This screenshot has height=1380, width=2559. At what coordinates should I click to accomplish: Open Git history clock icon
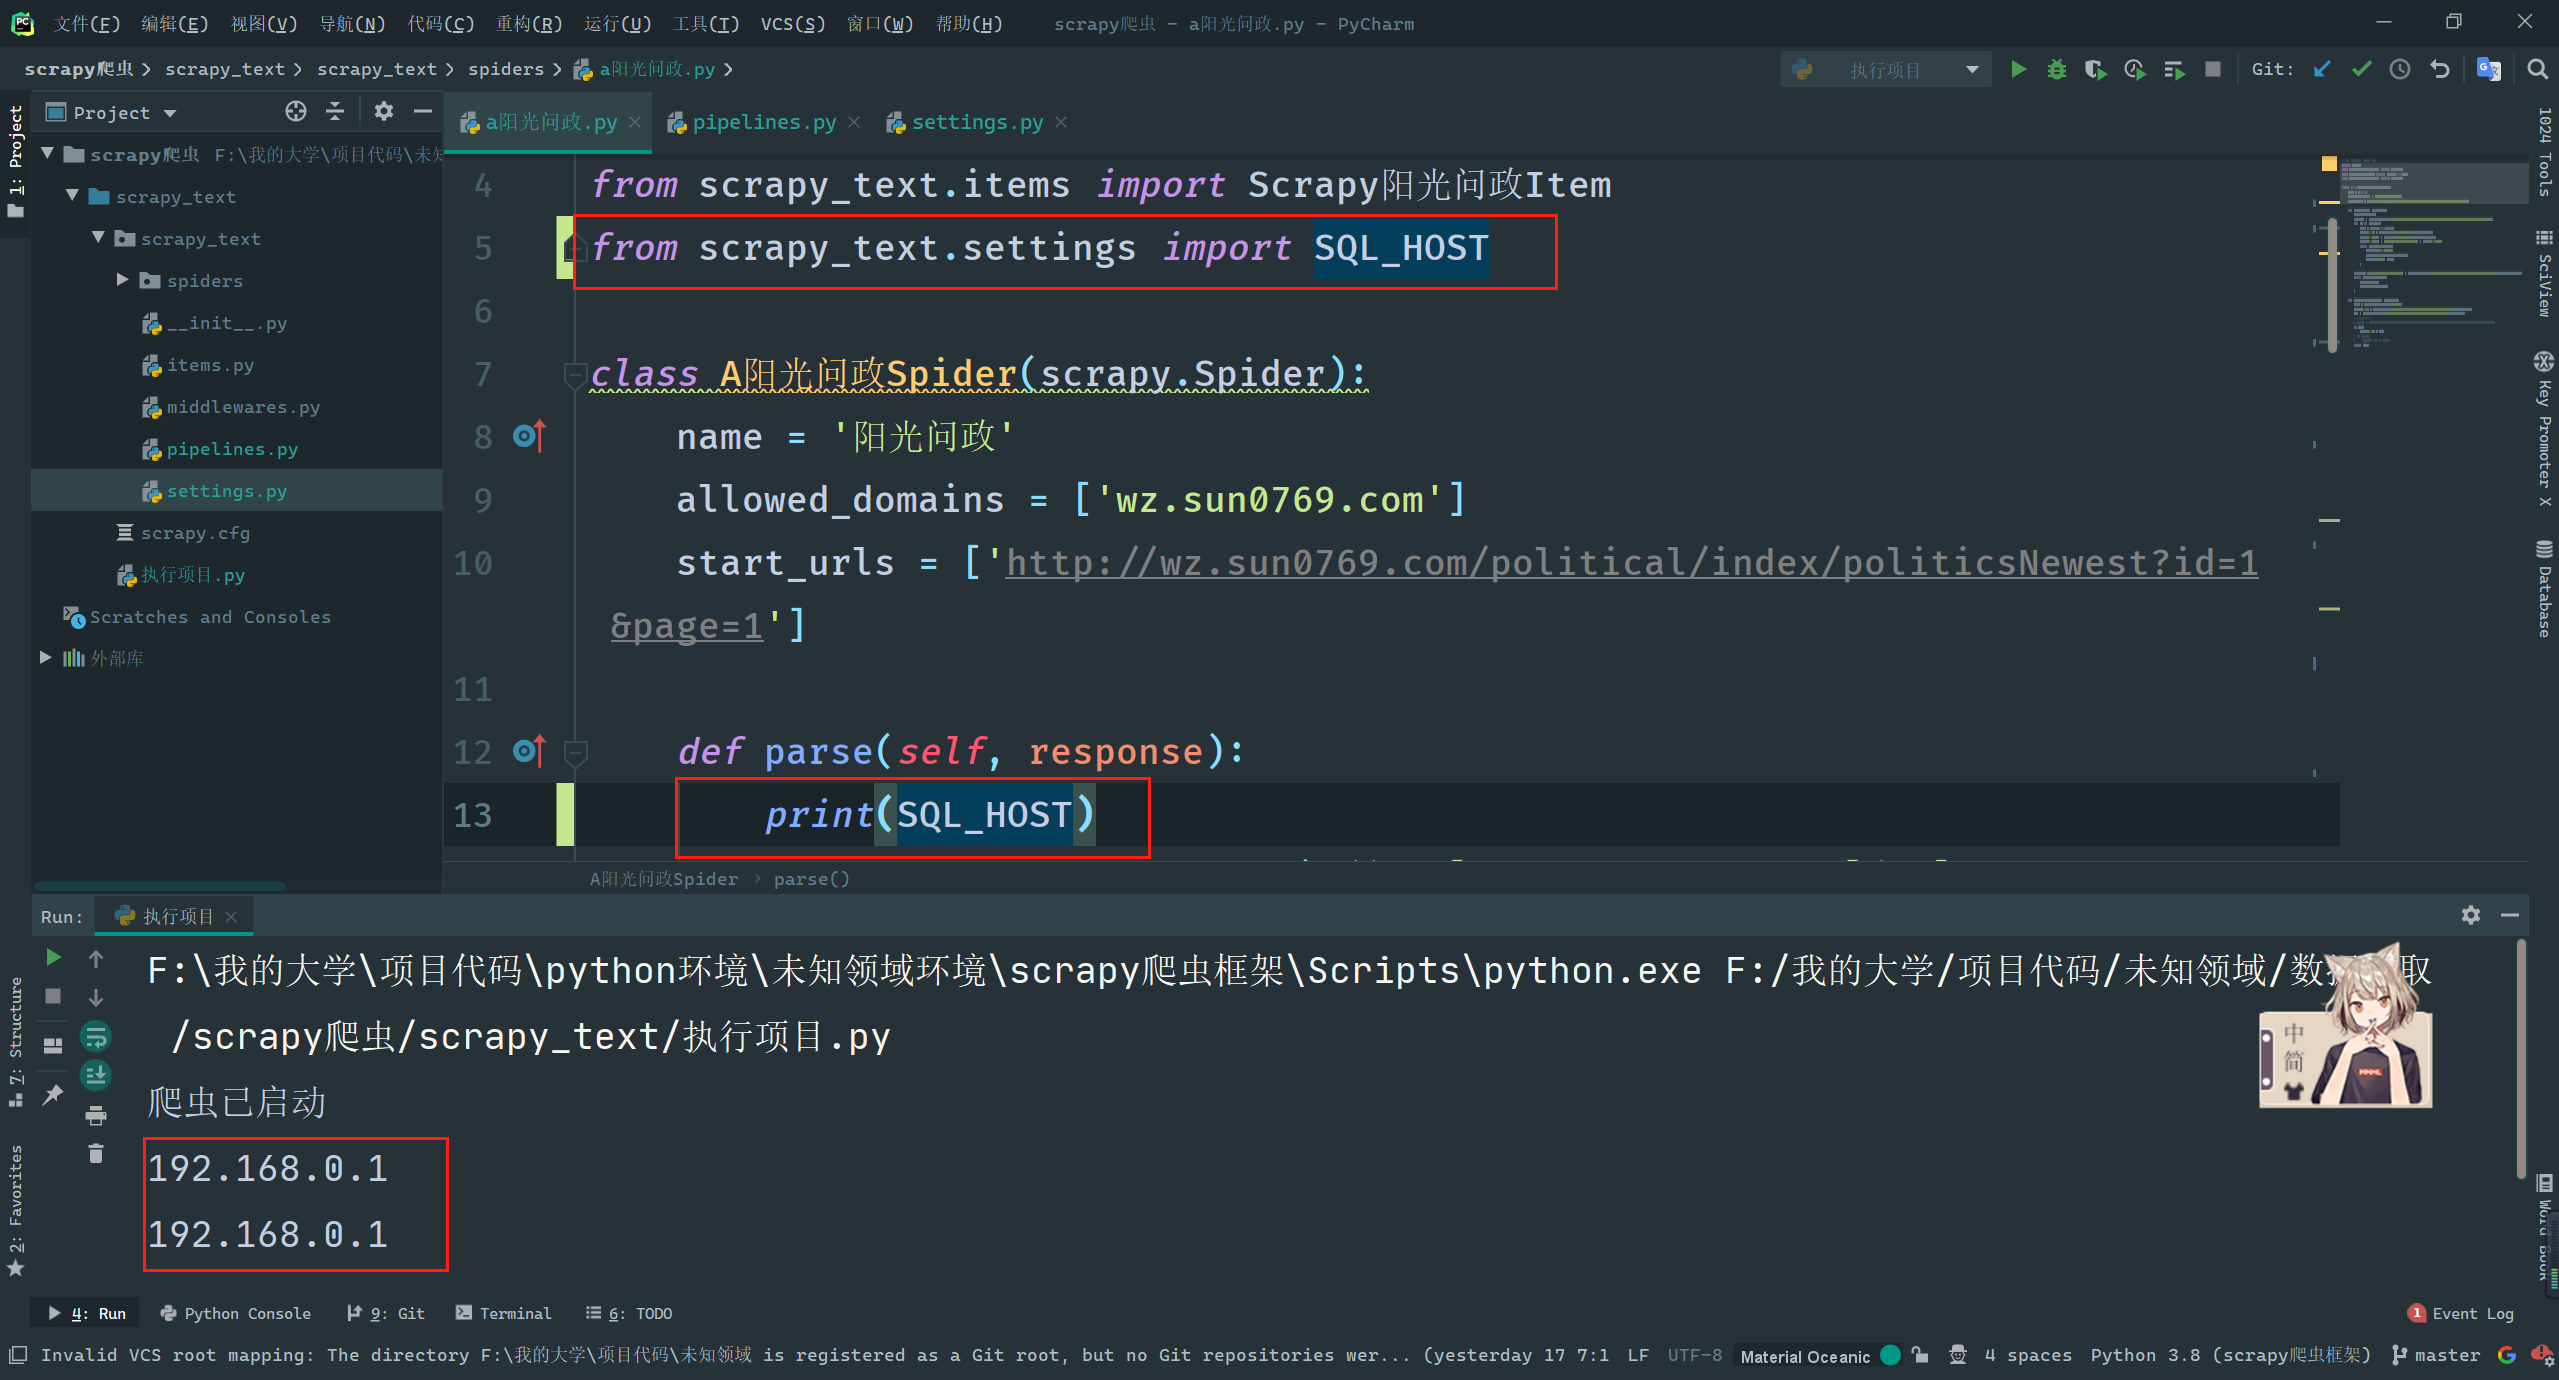click(x=2400, y=69)
